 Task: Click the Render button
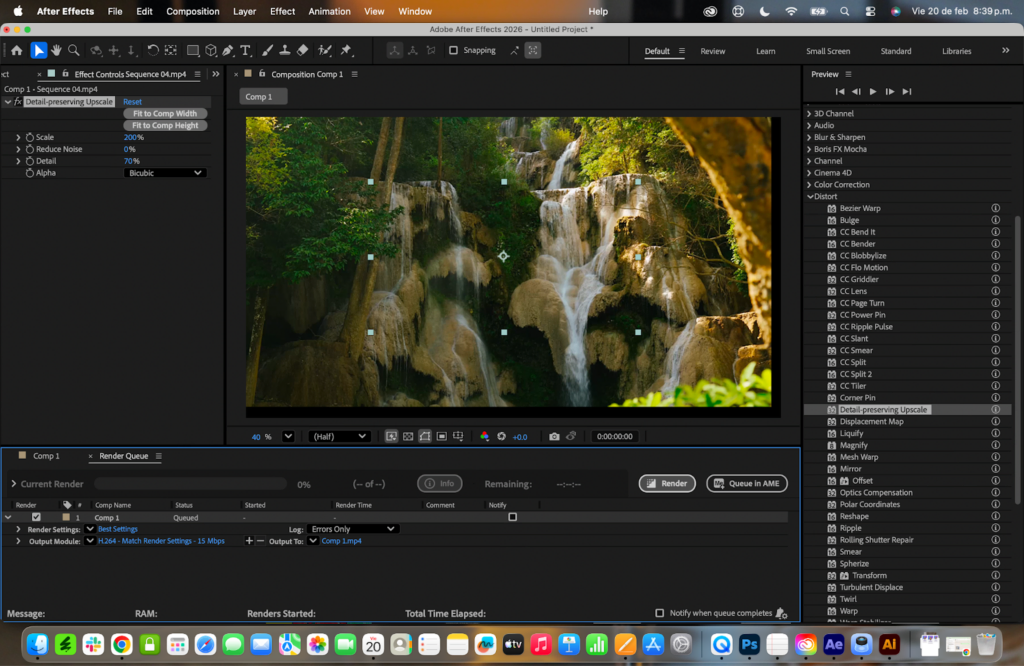pos(666,482)
